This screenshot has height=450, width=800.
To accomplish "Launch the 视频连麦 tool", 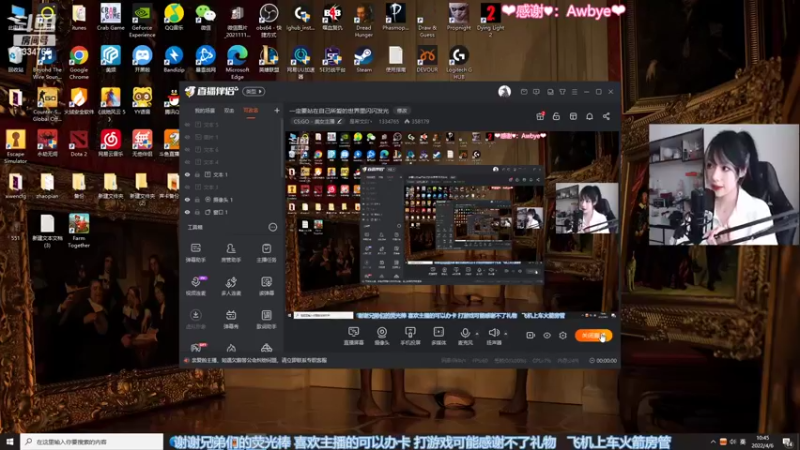I will pos(195,286).
